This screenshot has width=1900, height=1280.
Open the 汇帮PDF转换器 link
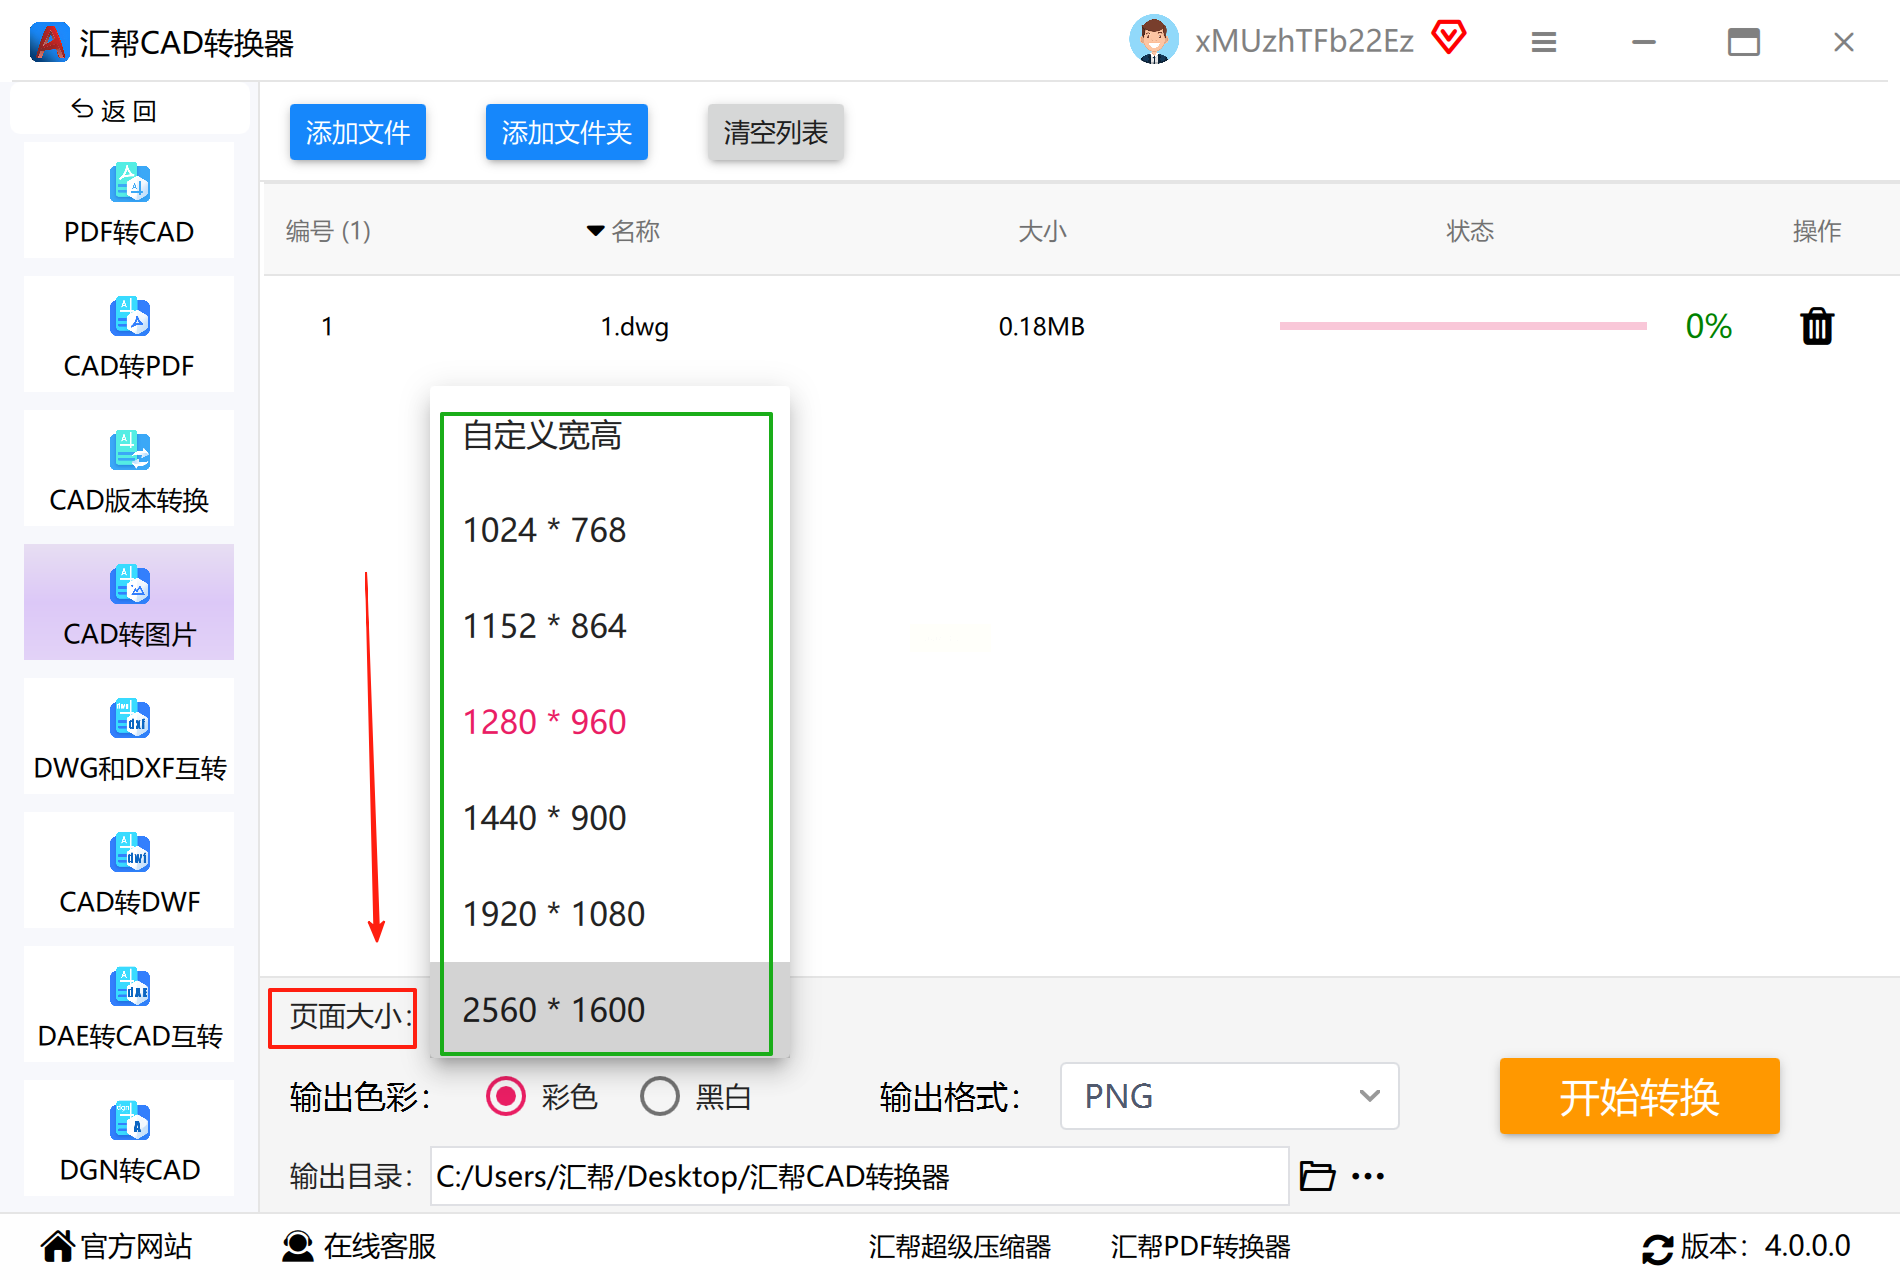(1200, 1246)
